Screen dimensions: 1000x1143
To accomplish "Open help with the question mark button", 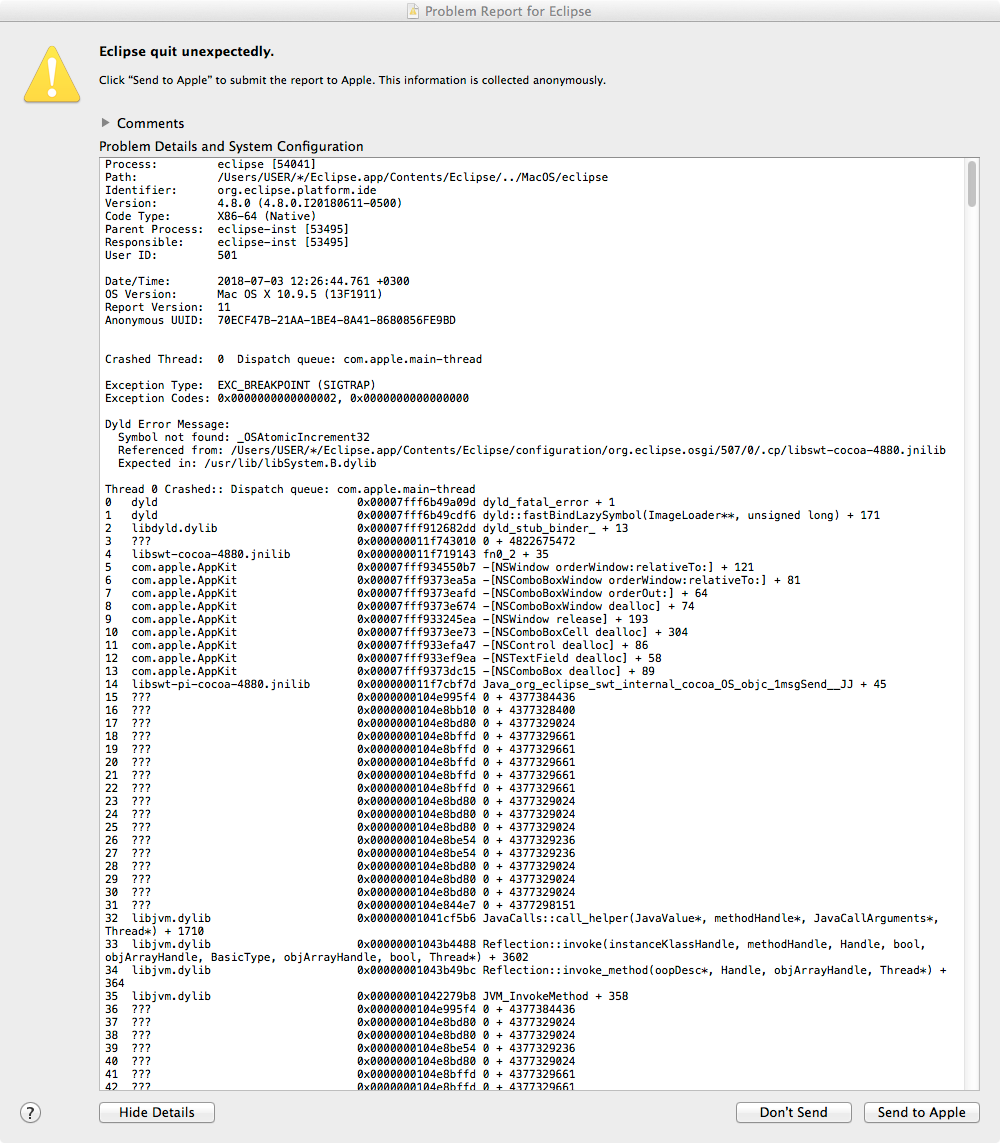I will (x=30, y=1112).
